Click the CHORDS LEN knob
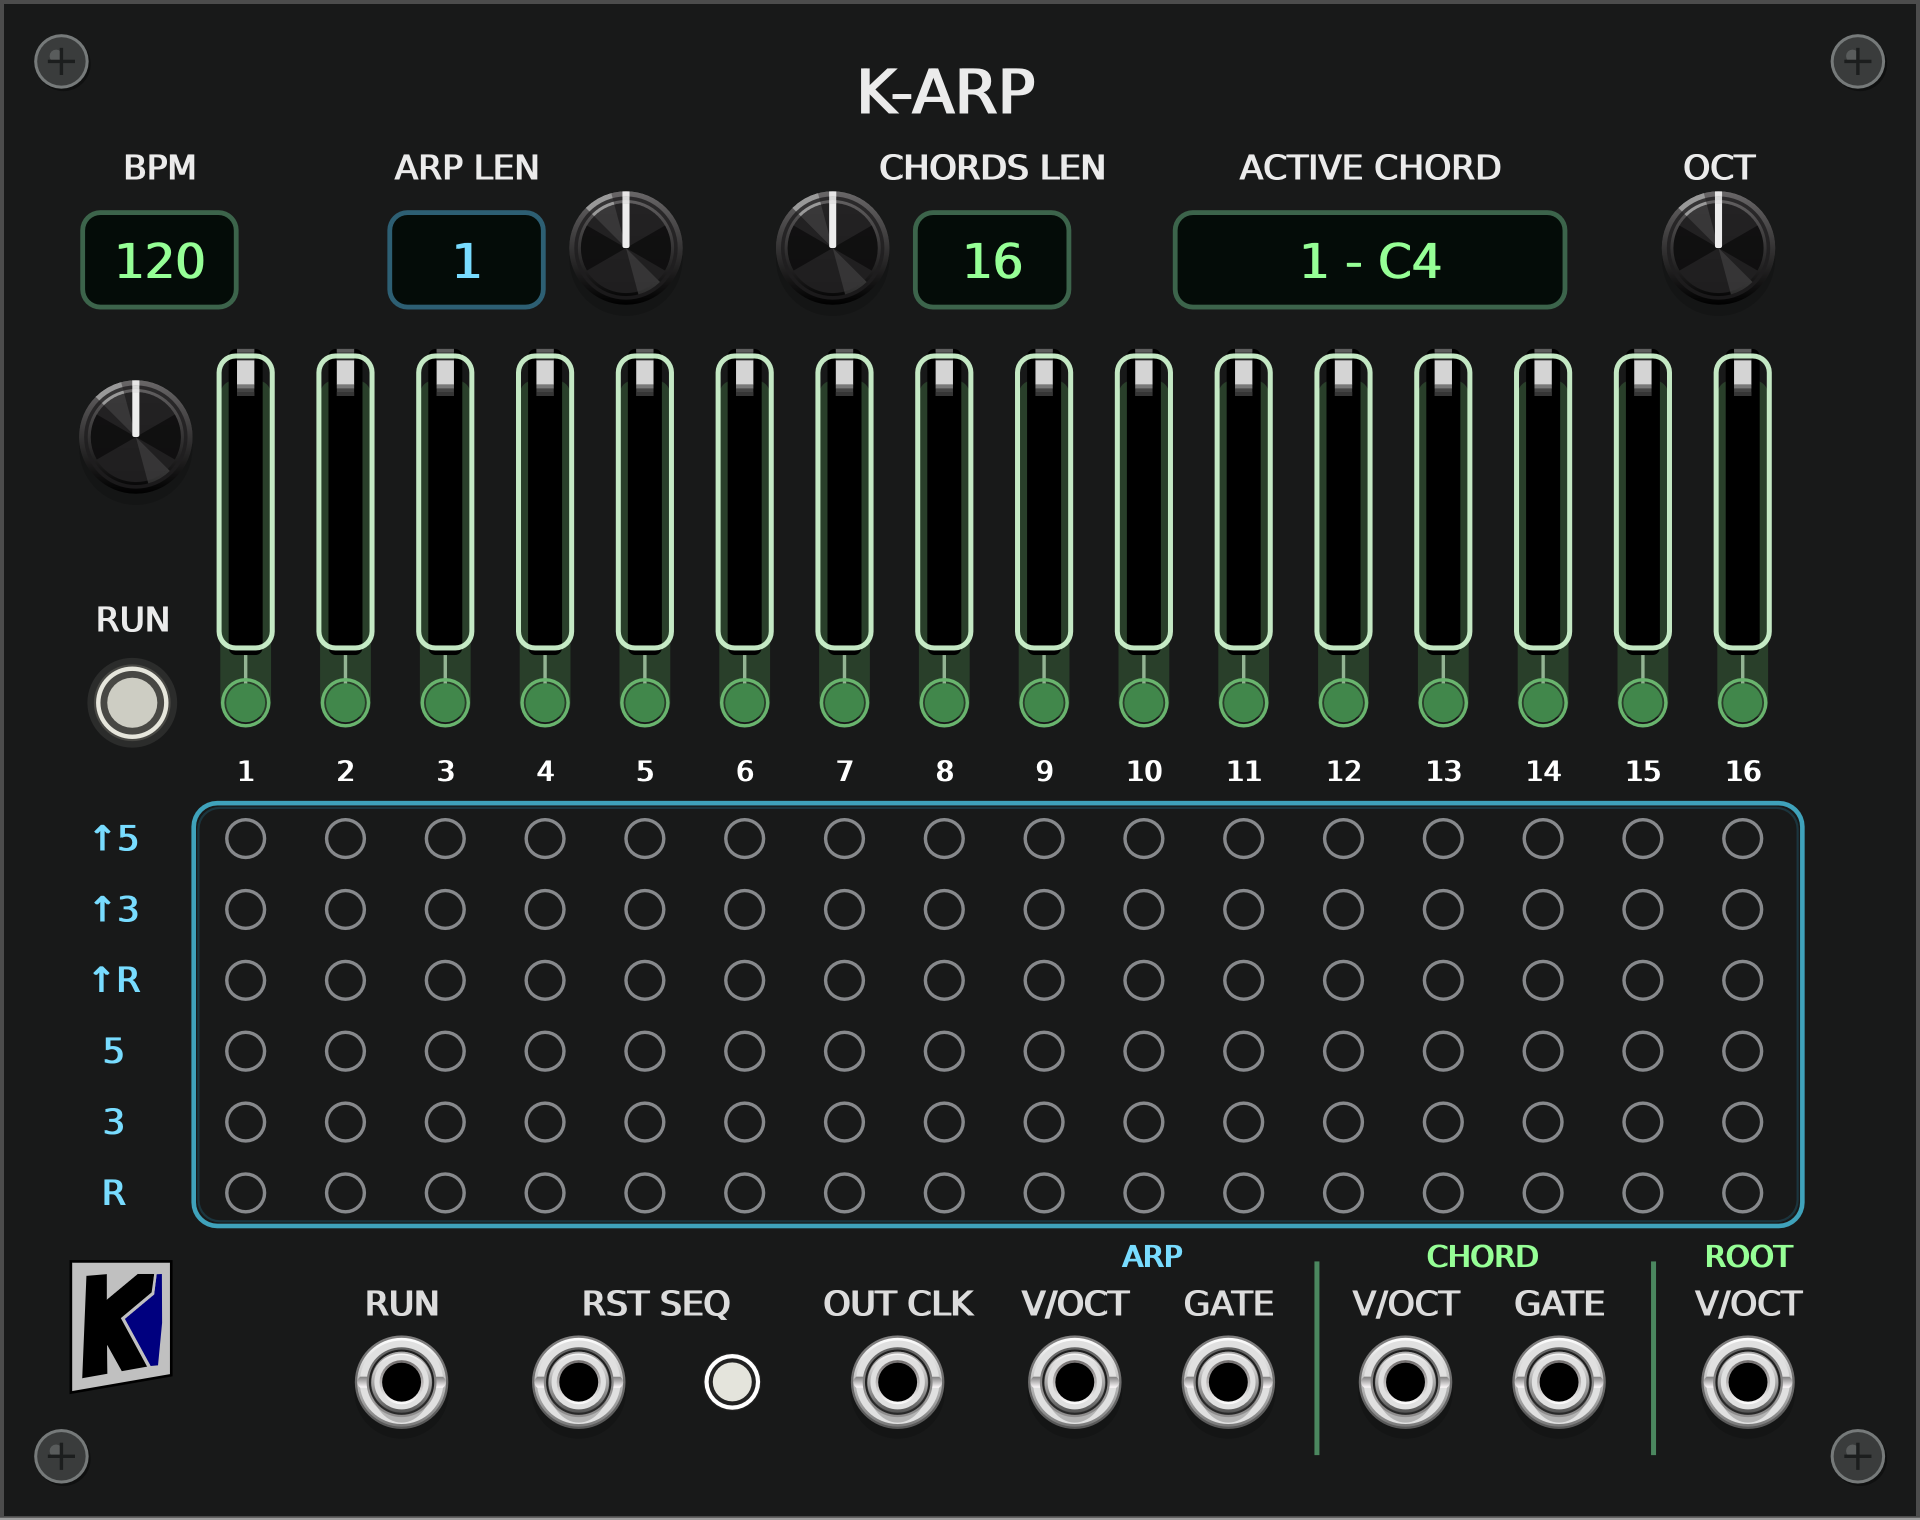Image resolution: width=1920 pixels, height=1520 pixels. (833, 248)
